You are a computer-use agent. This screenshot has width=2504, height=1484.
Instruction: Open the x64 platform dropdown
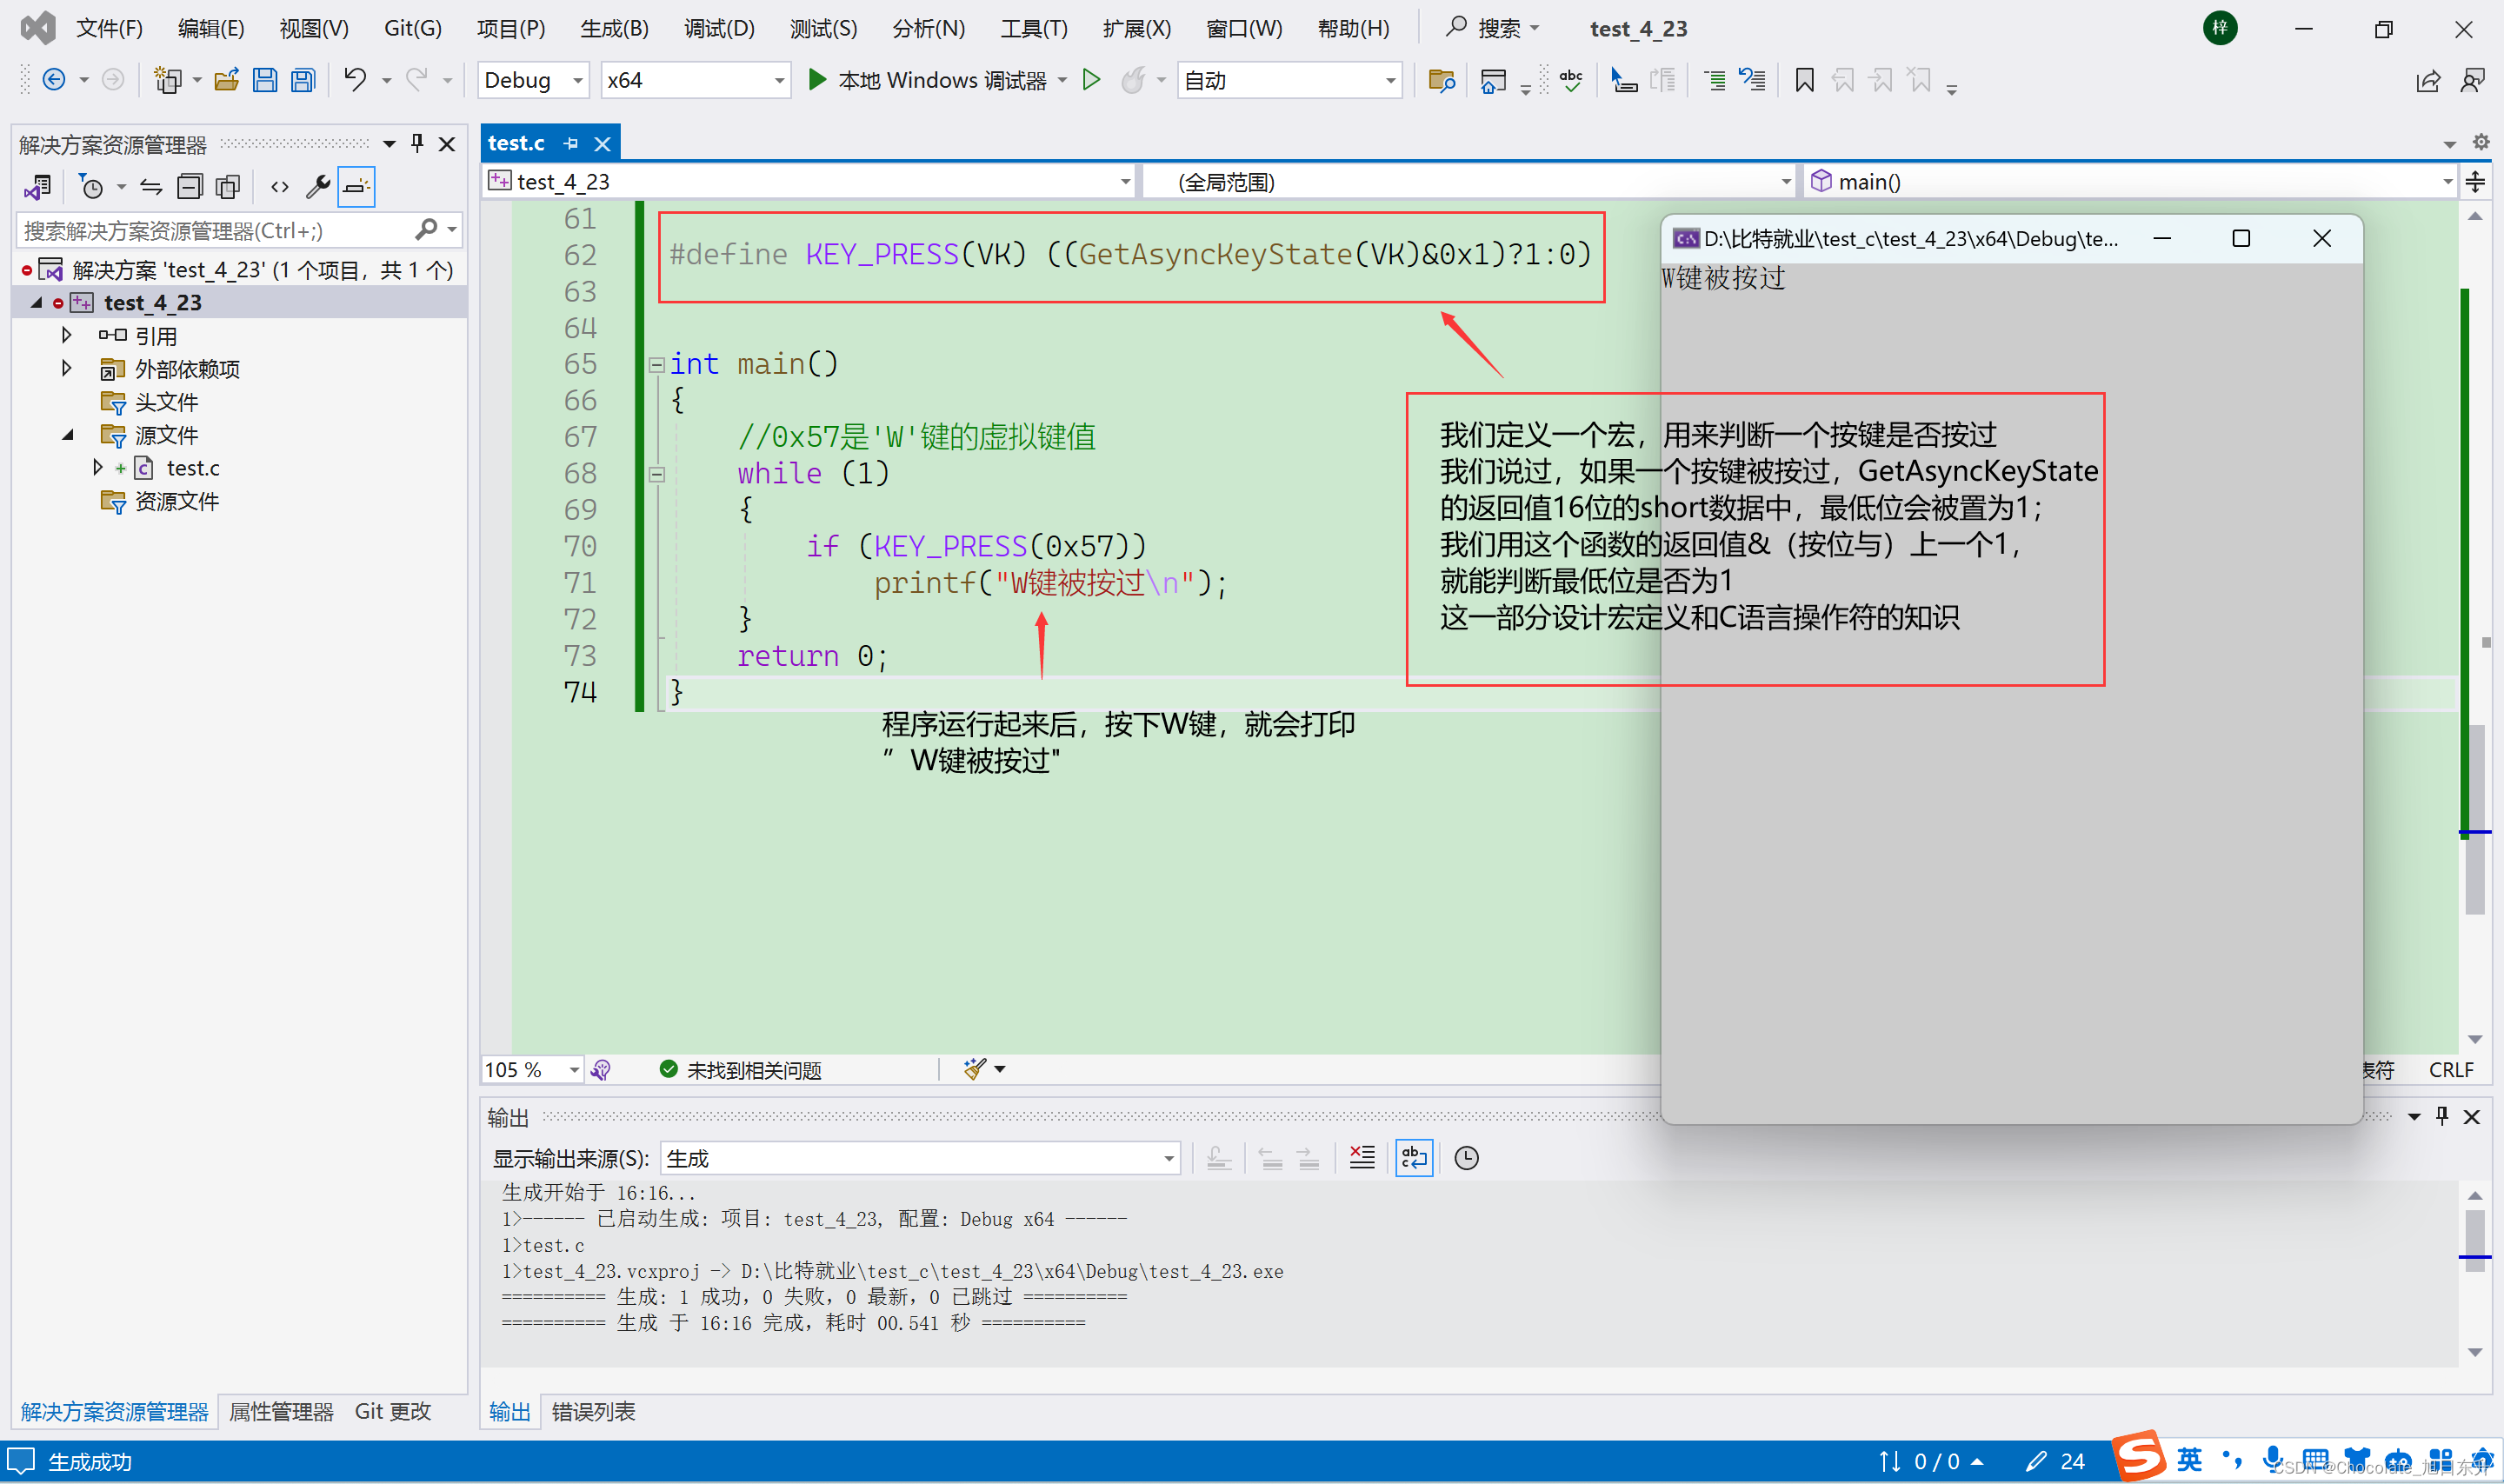click(695, 80)
